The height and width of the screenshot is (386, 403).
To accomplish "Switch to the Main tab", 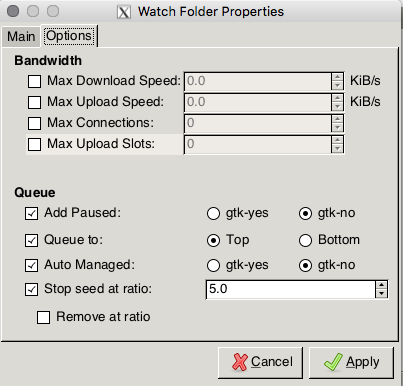I will point(21,37).
